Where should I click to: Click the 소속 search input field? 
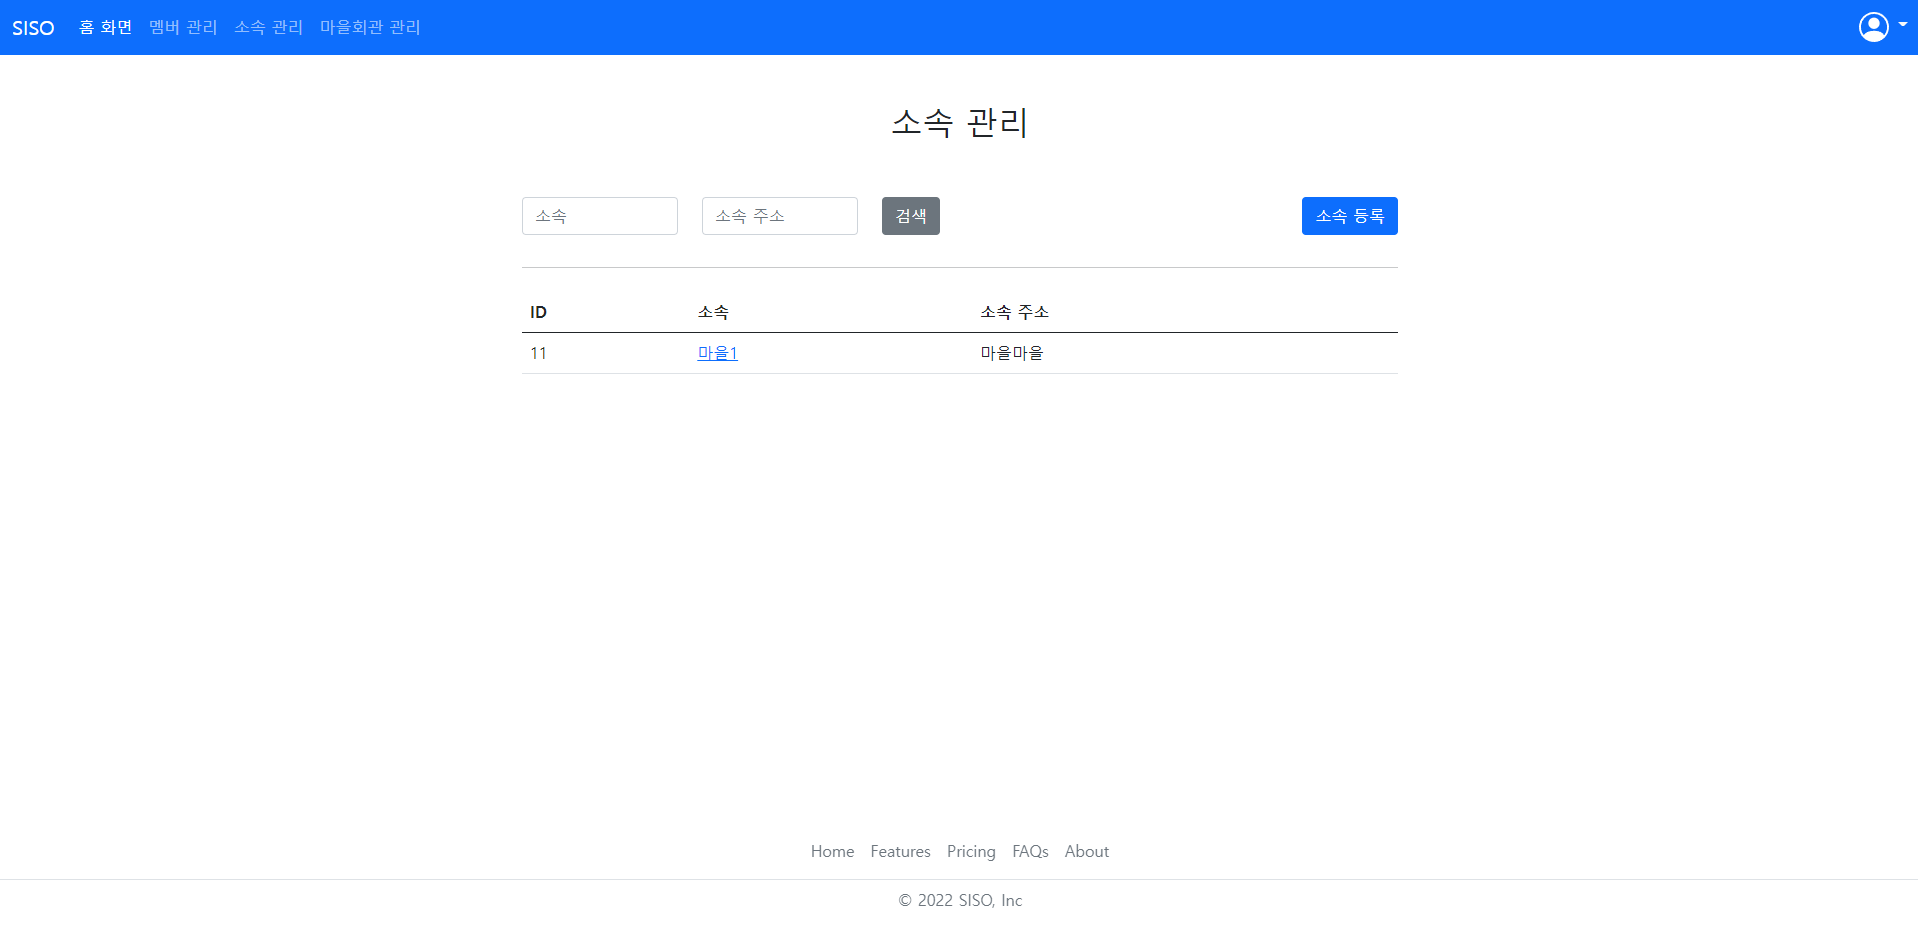pyautogui.click(x=599, y=215)
